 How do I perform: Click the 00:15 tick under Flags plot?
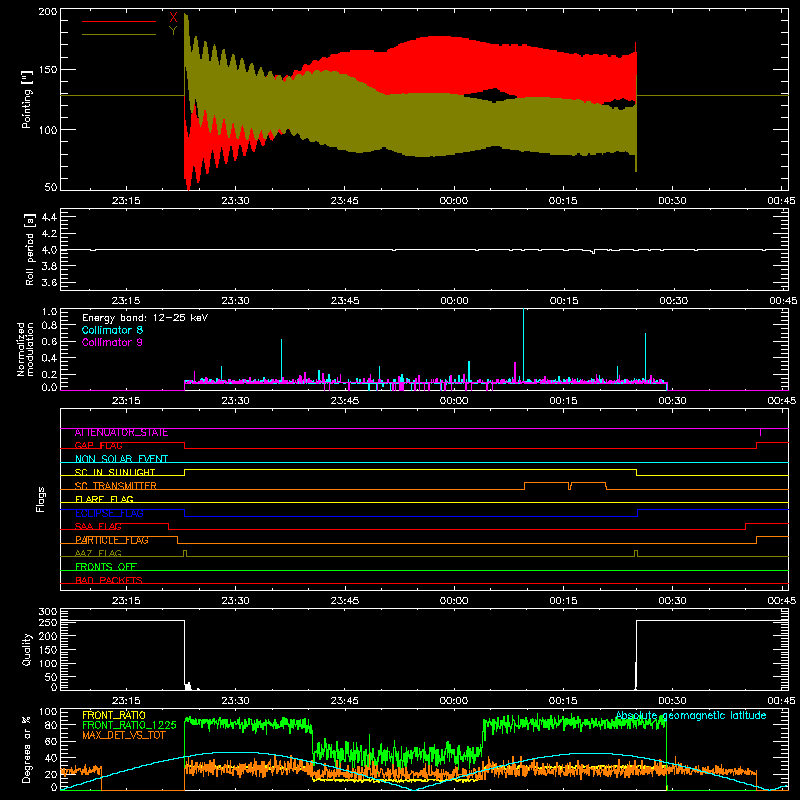click(563, 601)
